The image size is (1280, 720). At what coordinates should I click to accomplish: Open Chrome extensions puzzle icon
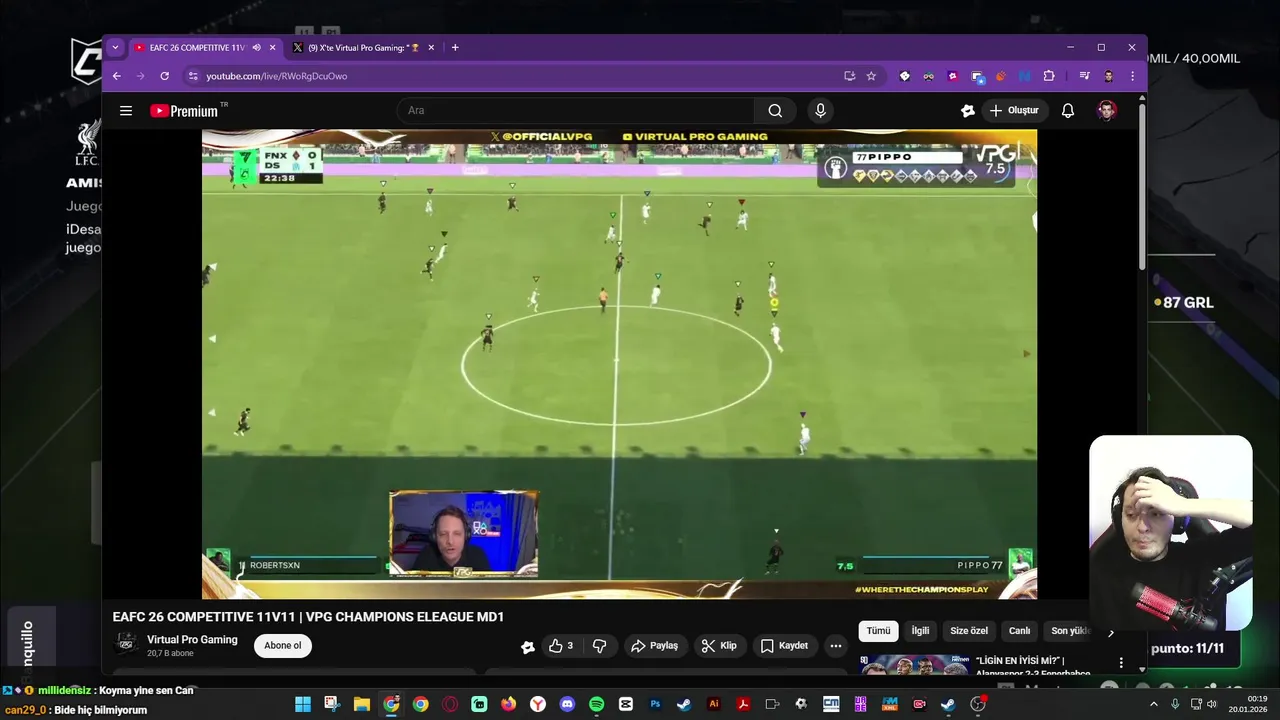(x=1048, y=76)
